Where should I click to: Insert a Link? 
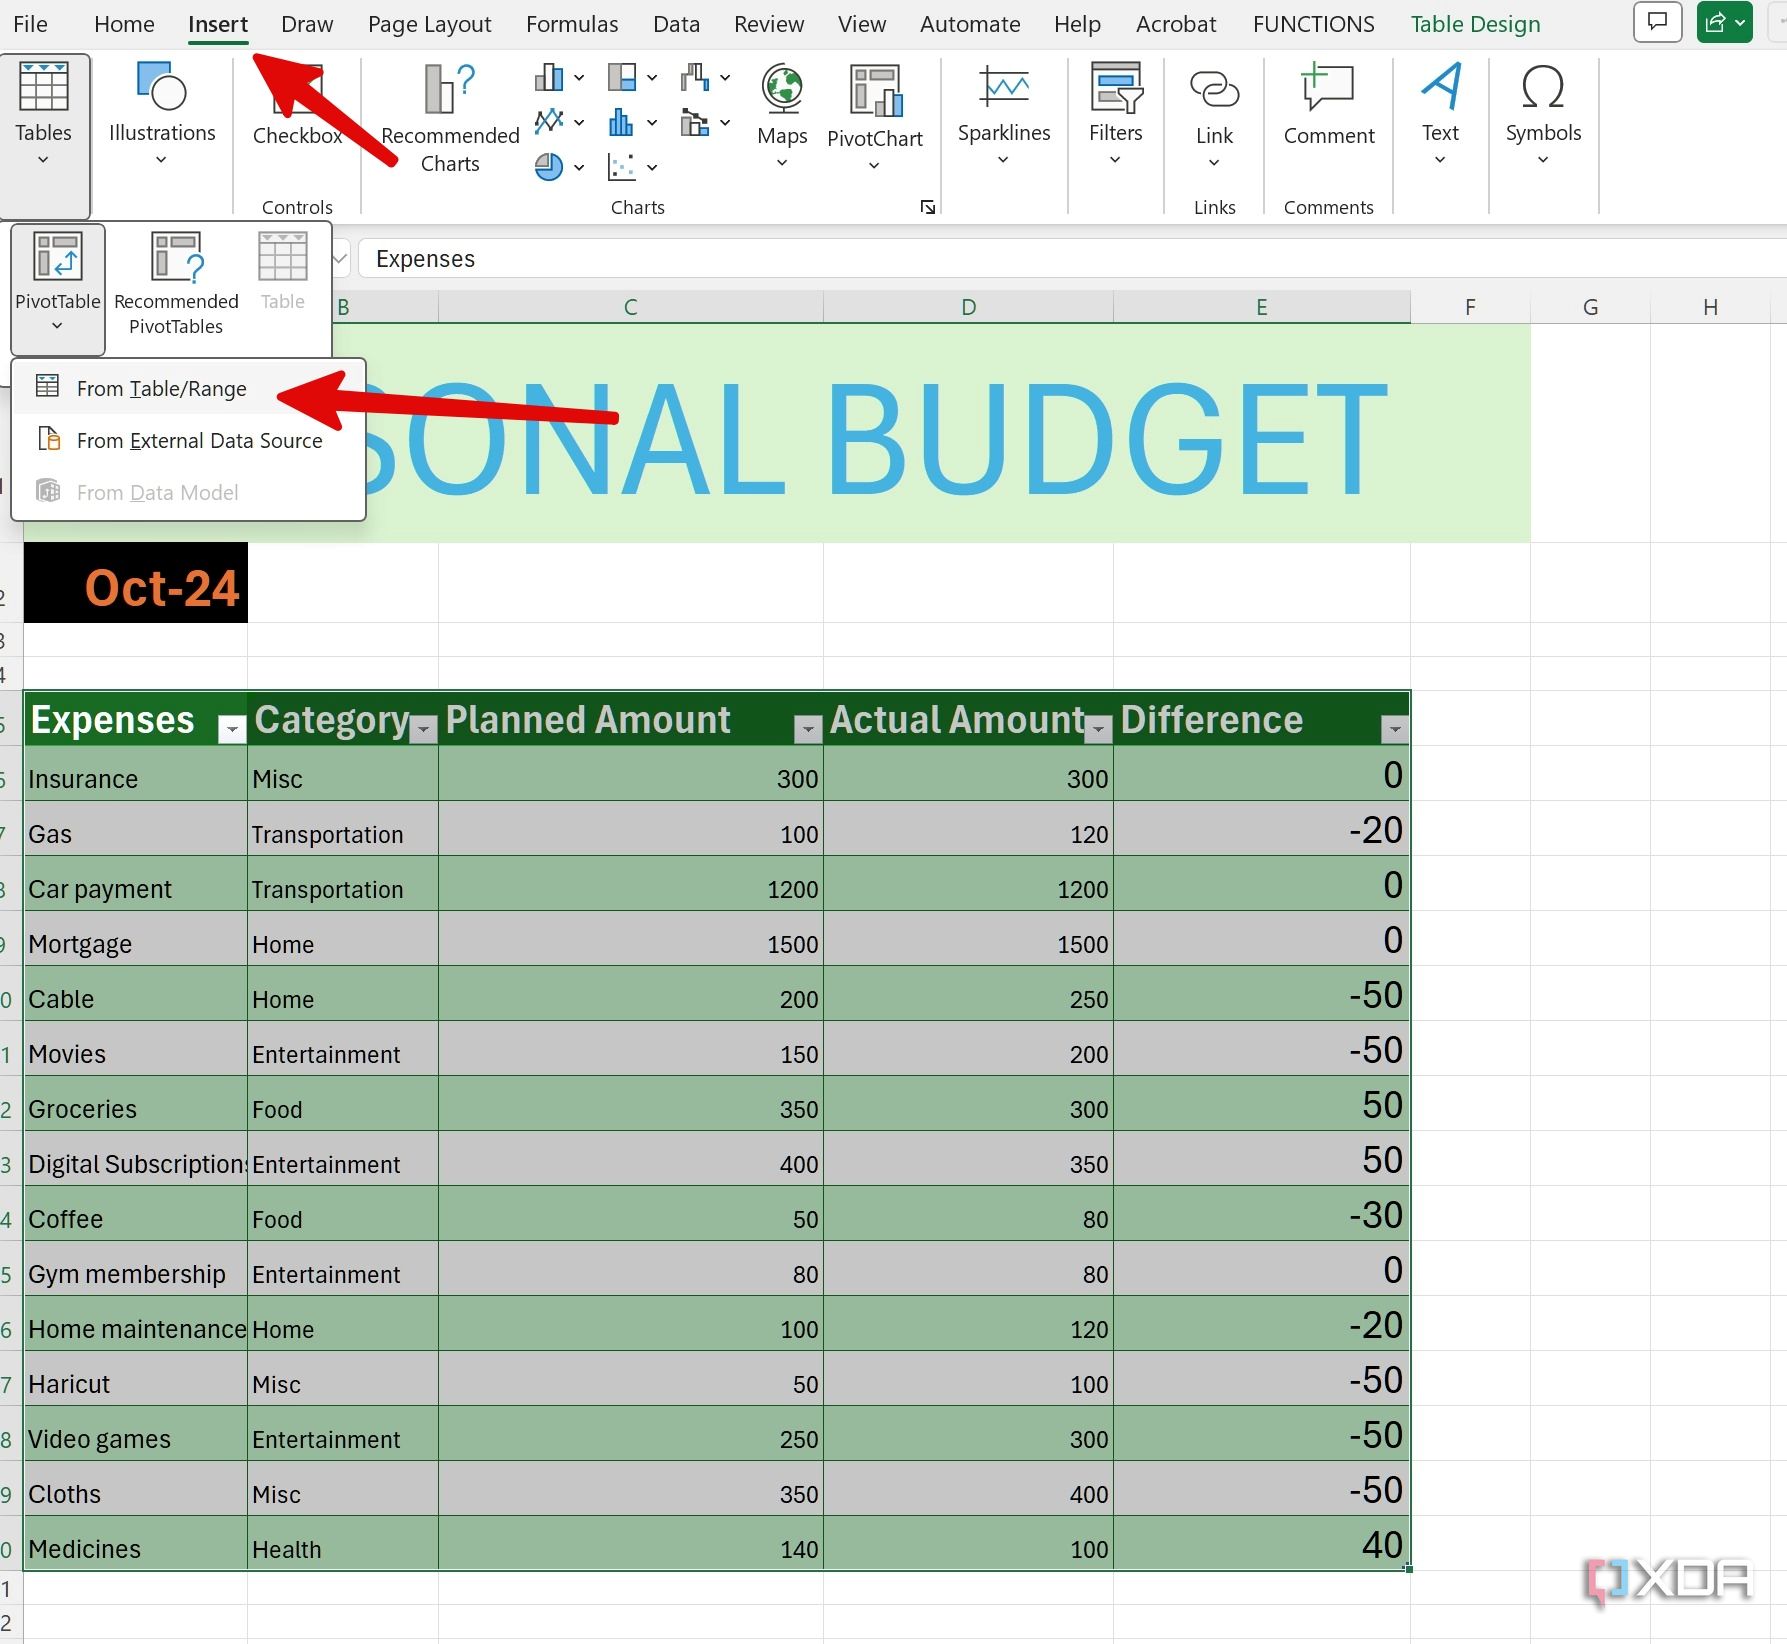[1213, 110]
